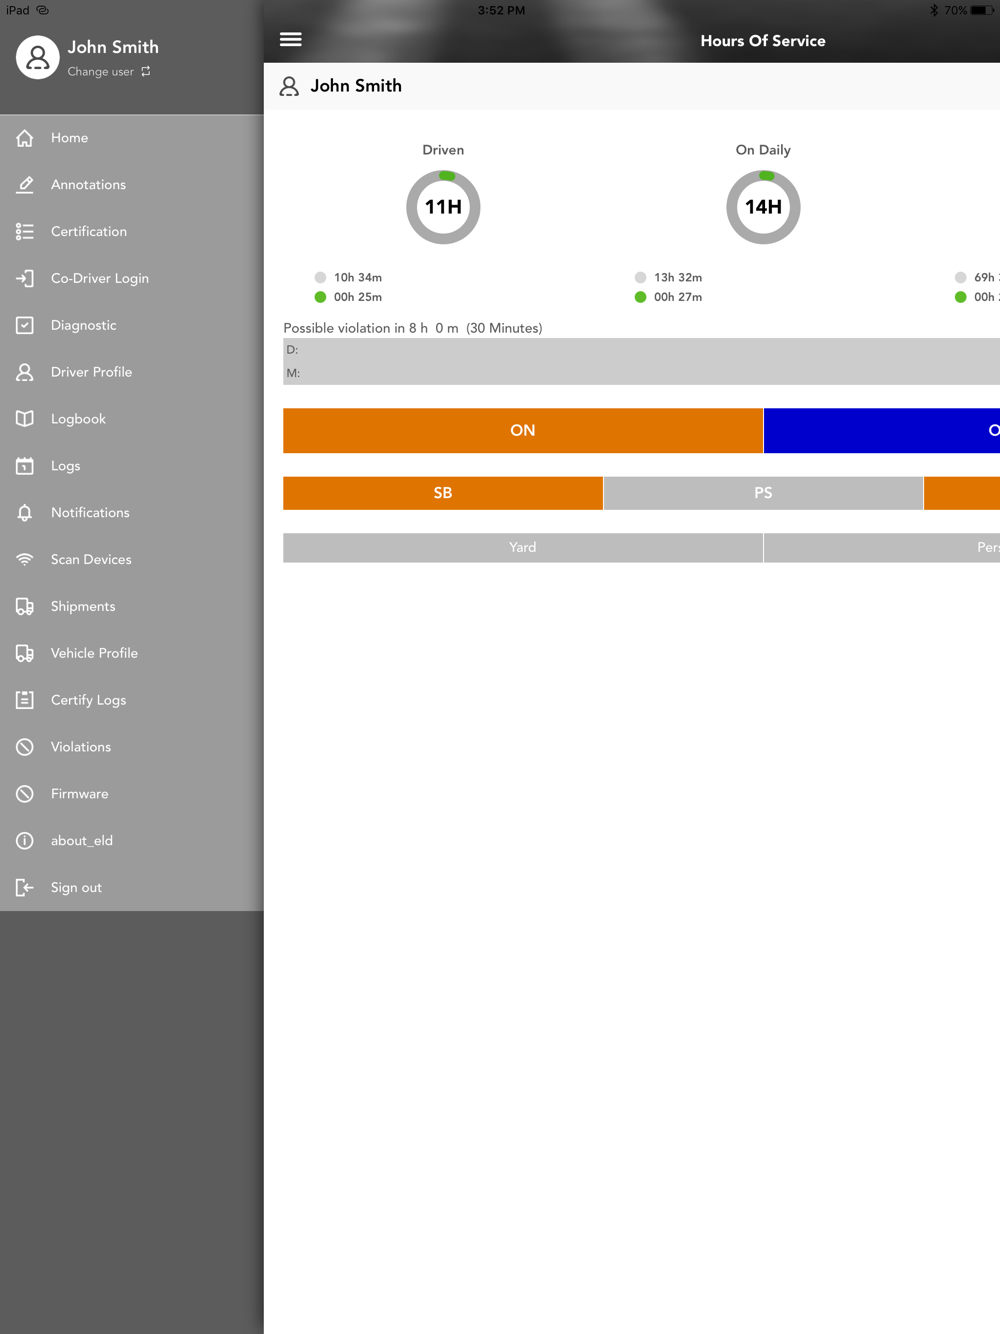Click the Shipments truck icon
Image resolution: width=1000 pixels, height=1334 pixels.
click(25, 607)
